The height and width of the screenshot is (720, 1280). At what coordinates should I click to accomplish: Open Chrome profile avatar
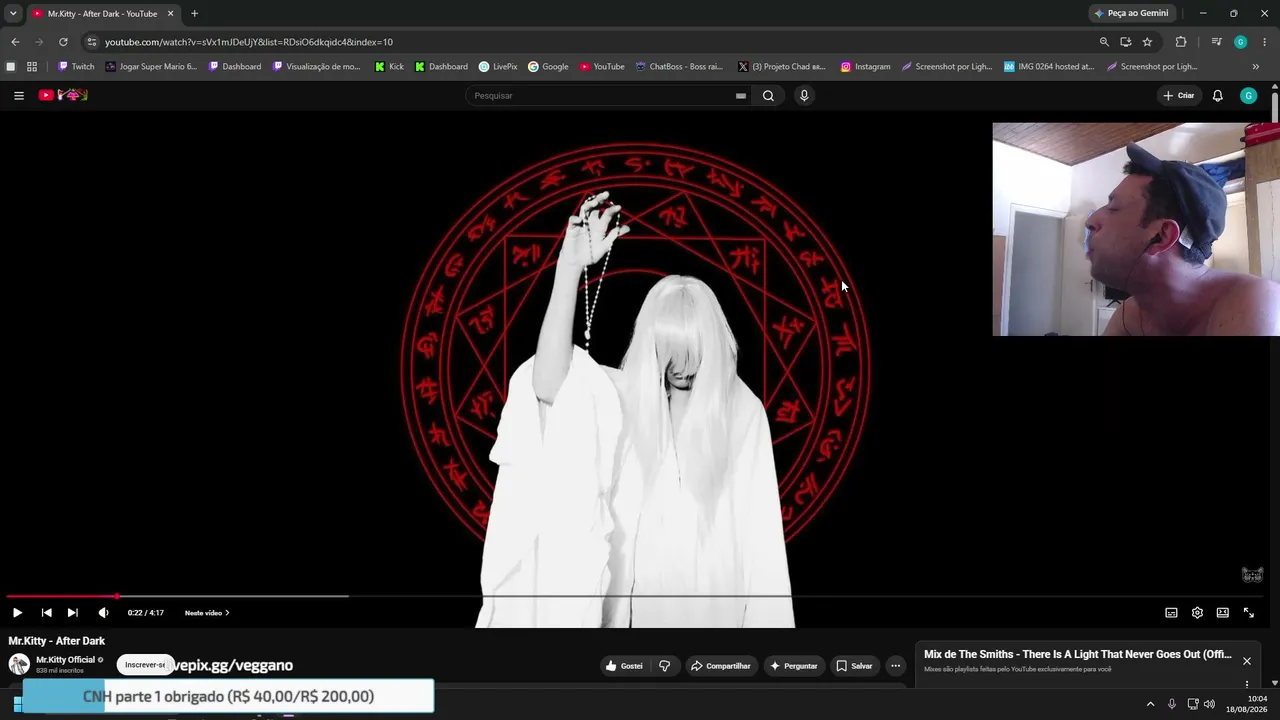(1241, 42)
